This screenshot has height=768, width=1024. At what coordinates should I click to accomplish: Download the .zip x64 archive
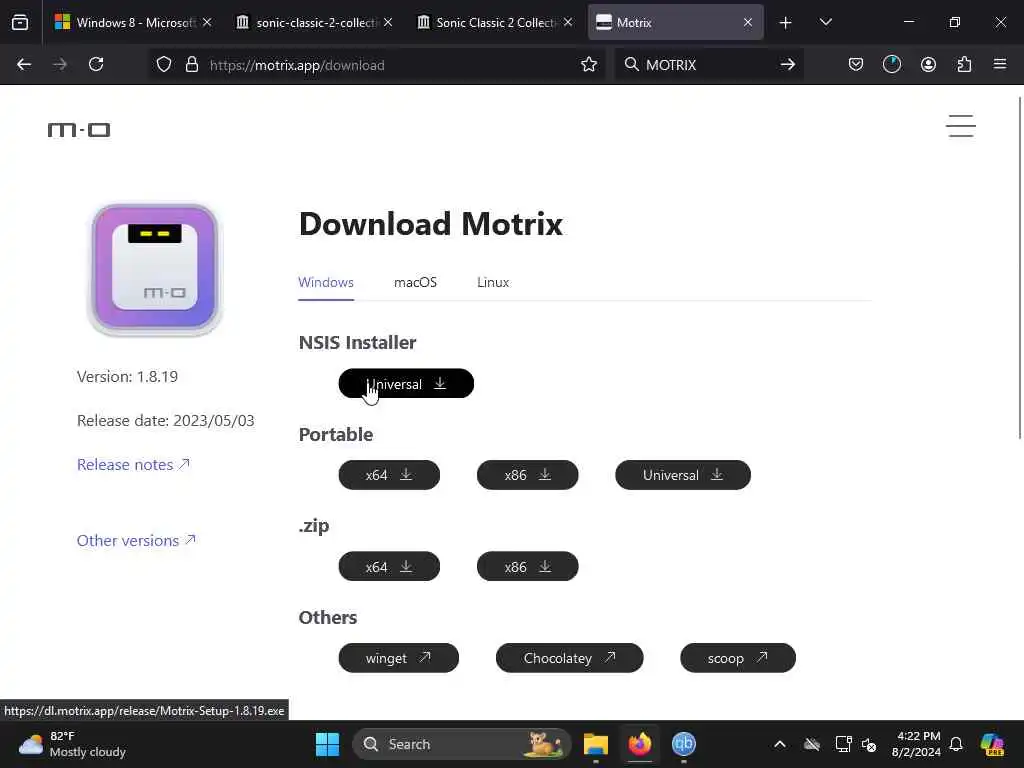tap(389, 566)
